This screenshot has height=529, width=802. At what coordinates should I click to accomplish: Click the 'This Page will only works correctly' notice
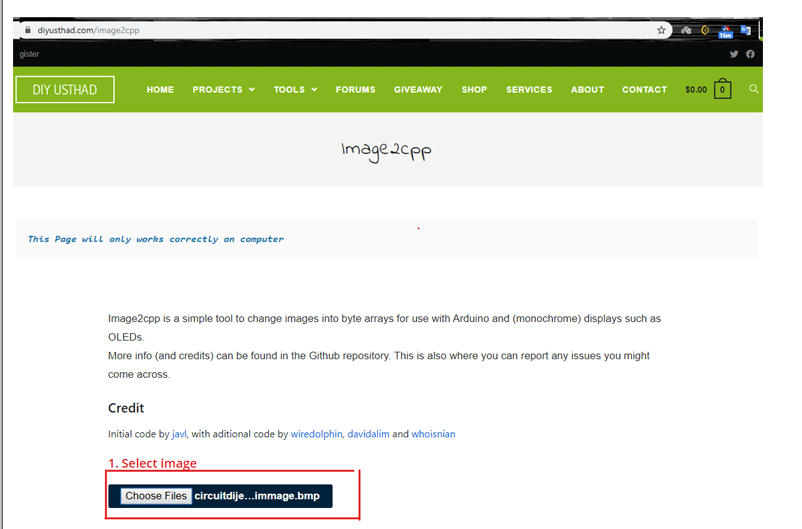pos(155,239)
